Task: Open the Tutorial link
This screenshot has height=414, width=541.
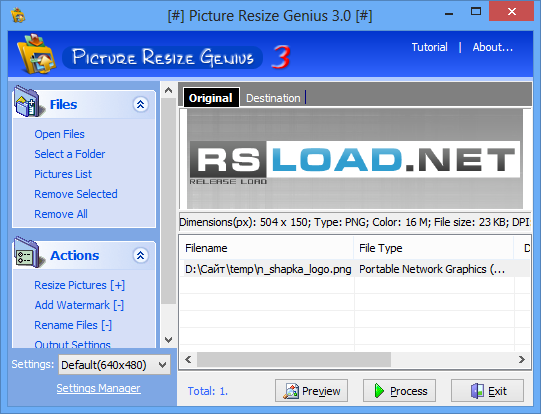Action: (429, 47)
